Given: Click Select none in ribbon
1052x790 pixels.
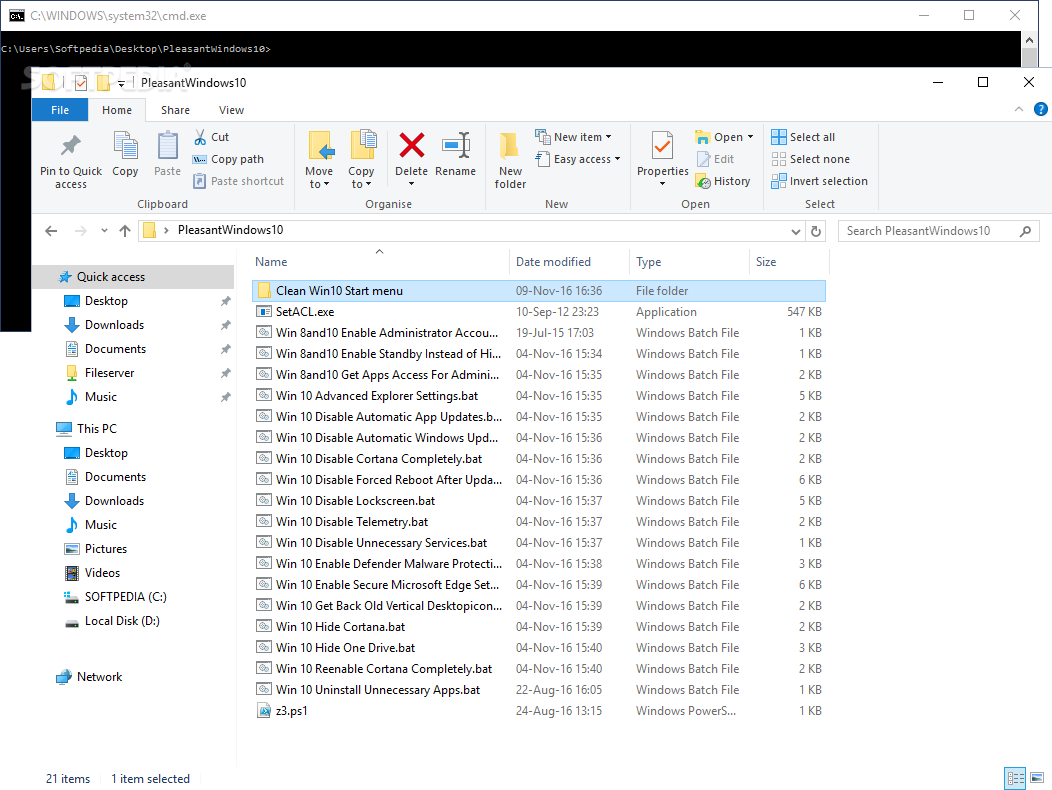Looking at the screenshot, I should pyautogui.click(x=810, y=159).
